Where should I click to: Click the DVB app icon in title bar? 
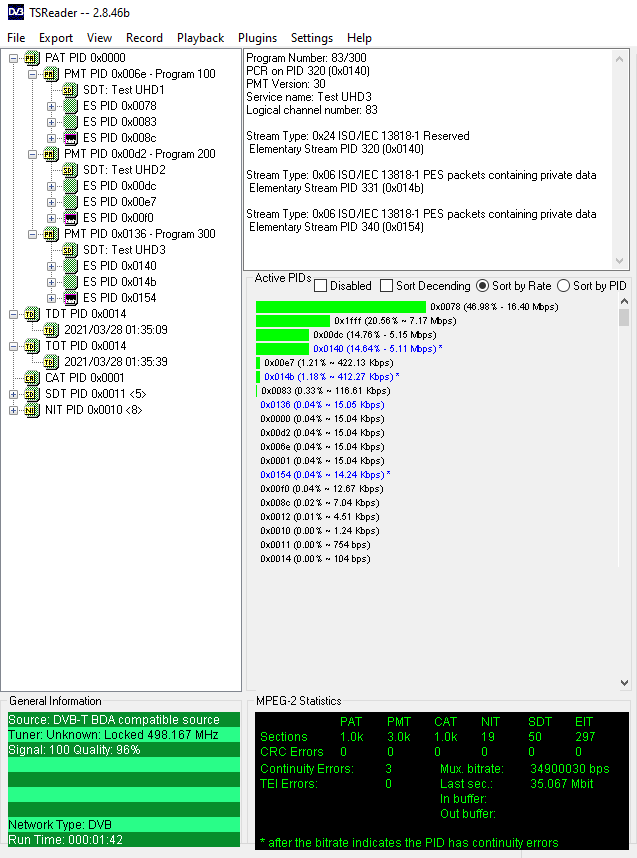coord(16,12)
